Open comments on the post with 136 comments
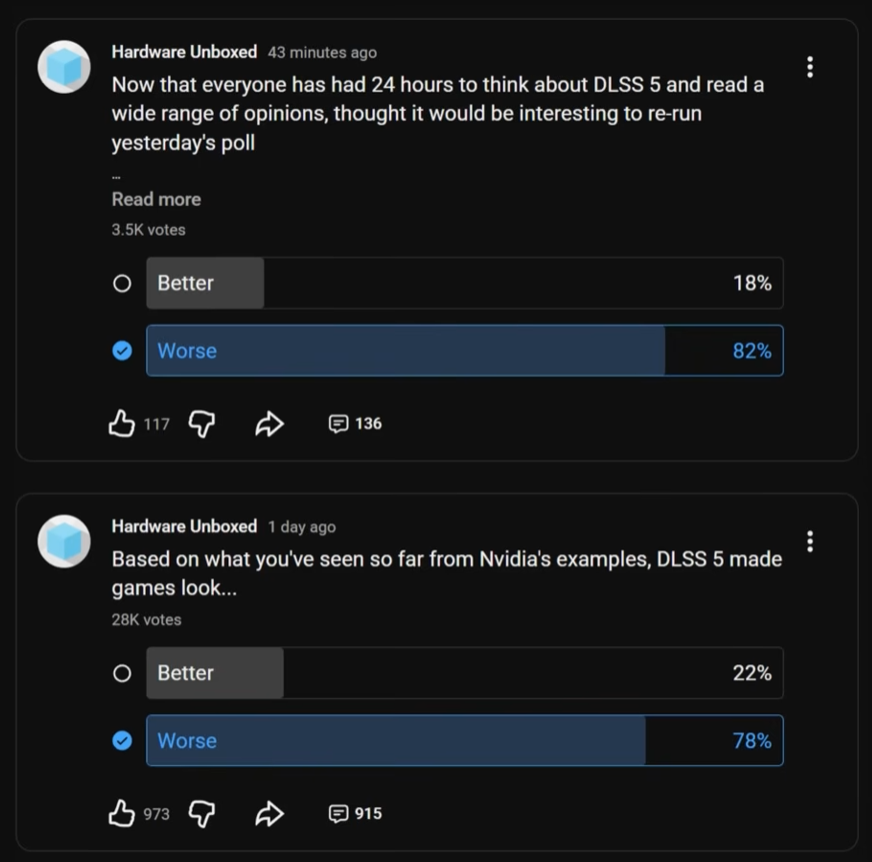 355,424
